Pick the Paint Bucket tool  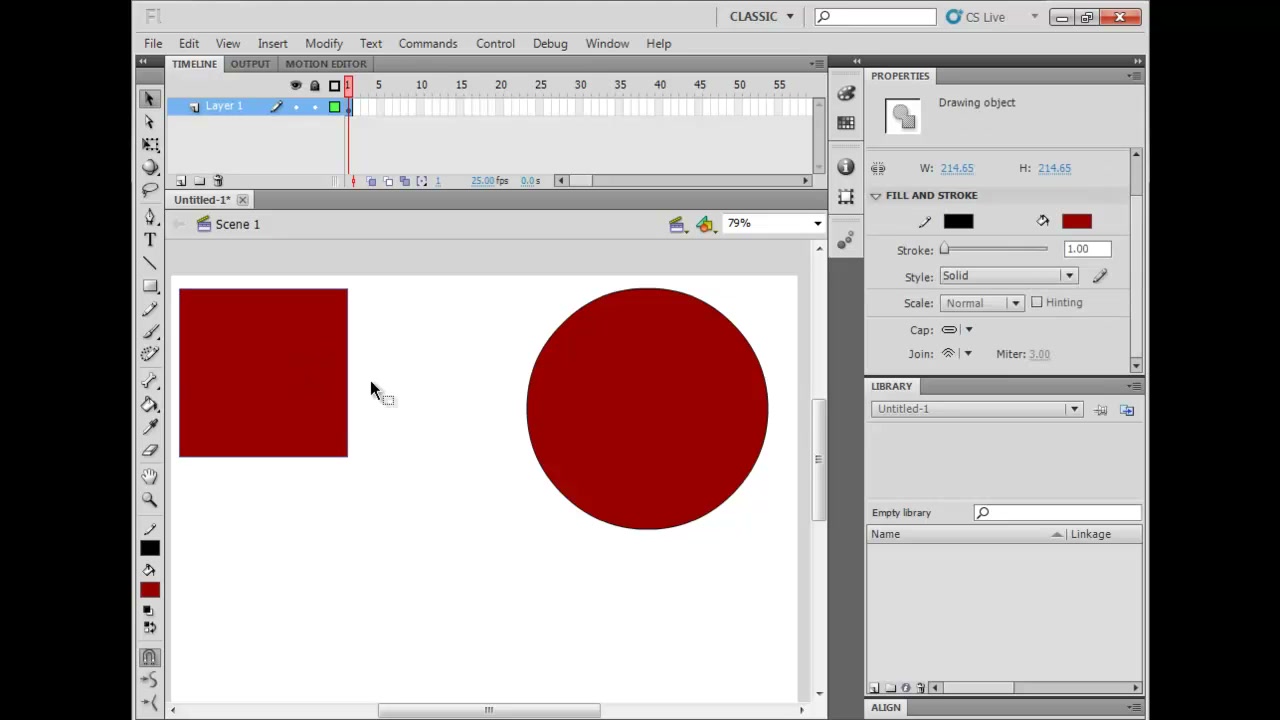coord(150,405)
